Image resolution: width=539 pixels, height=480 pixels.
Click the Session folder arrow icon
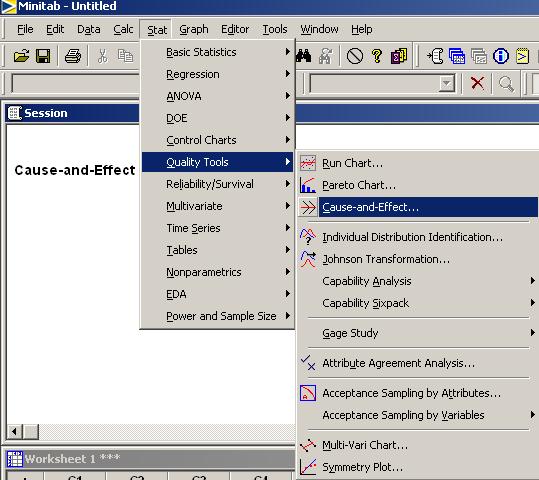435,56
